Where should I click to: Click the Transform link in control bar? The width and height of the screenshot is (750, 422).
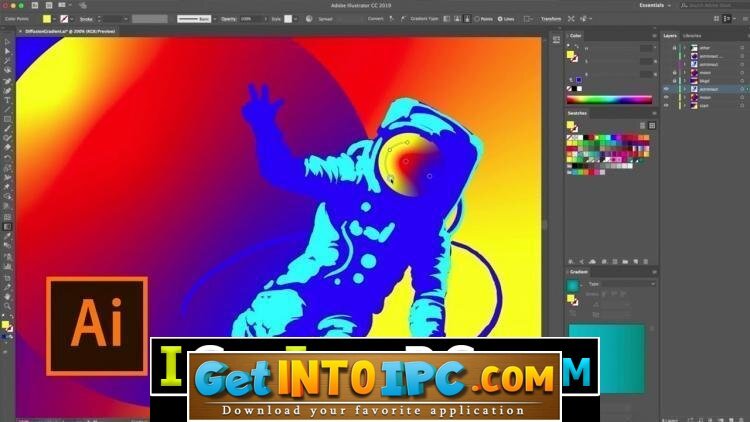[x=551, y=19]
